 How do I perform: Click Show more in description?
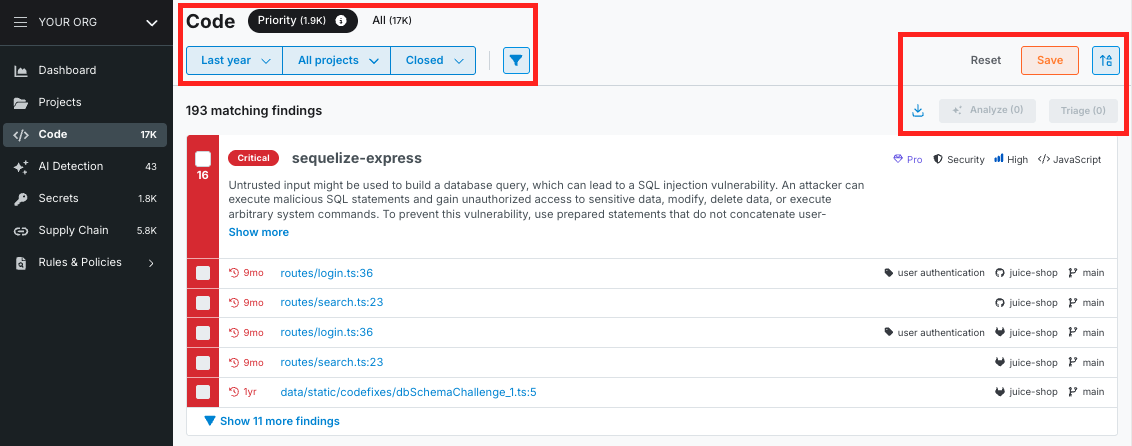[258, 232]
